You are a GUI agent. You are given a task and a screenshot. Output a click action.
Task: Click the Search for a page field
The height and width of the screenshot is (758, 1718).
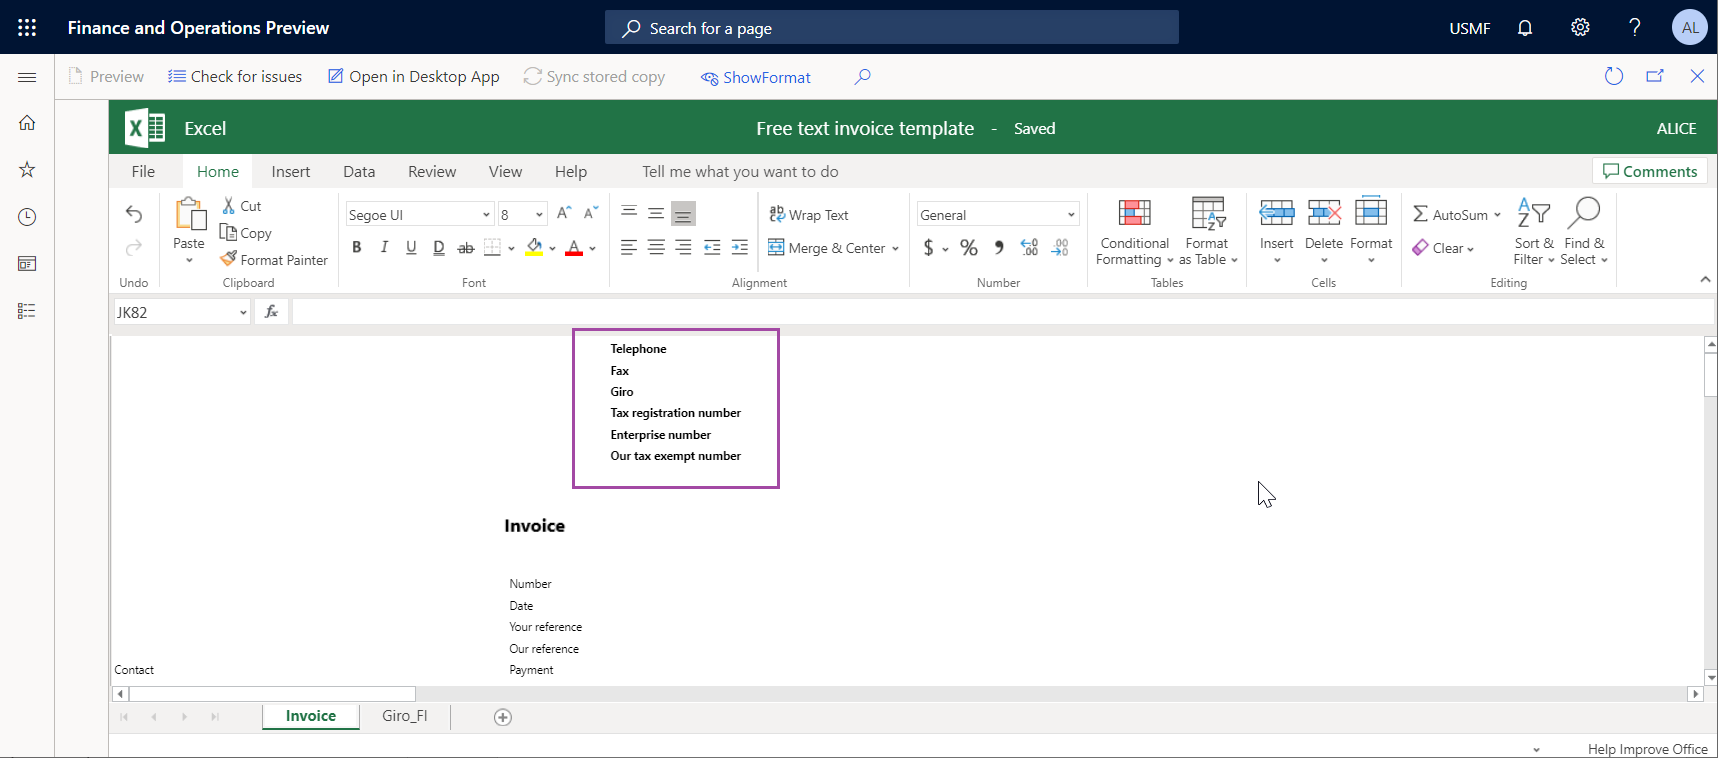click(891, 28)
